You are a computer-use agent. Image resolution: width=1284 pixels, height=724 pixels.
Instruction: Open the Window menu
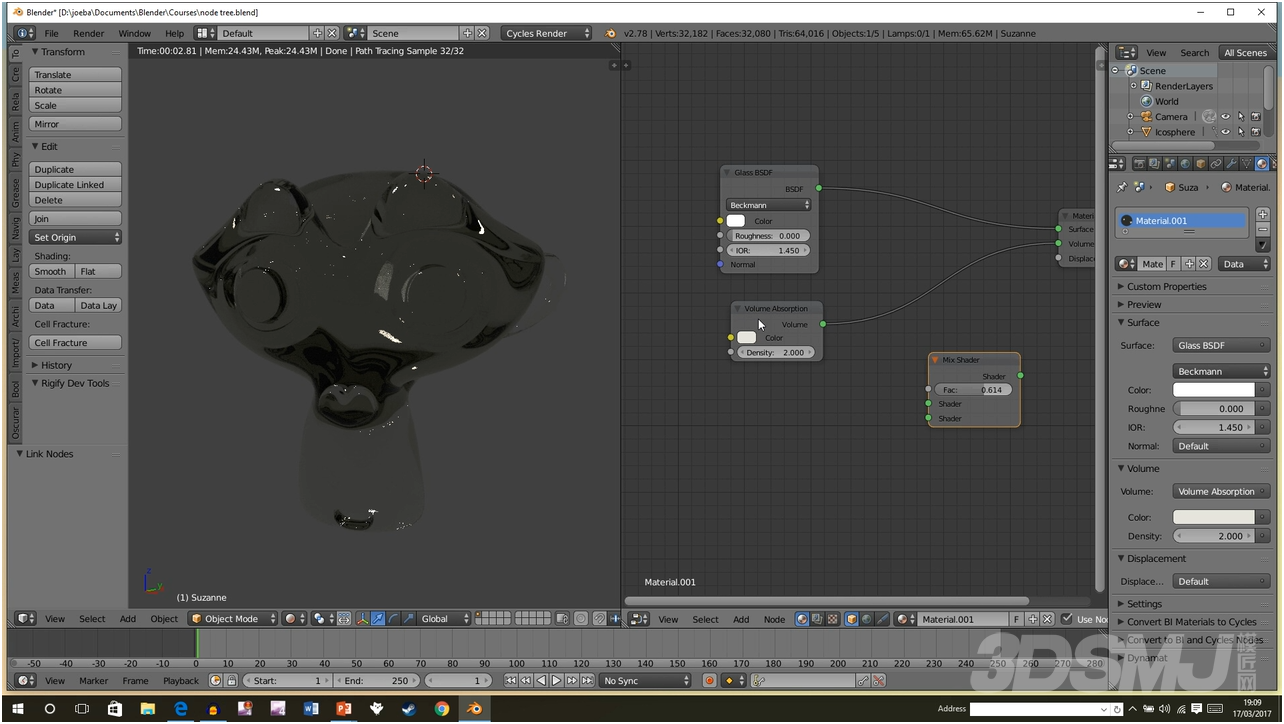click(x=134, y=33)
